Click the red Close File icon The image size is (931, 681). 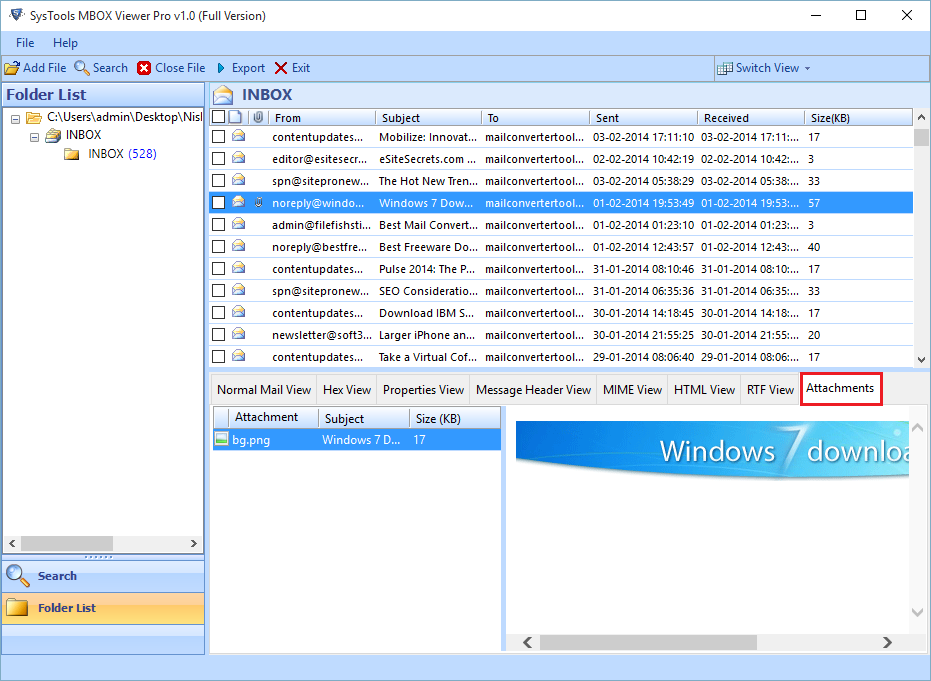coord(144,68)
